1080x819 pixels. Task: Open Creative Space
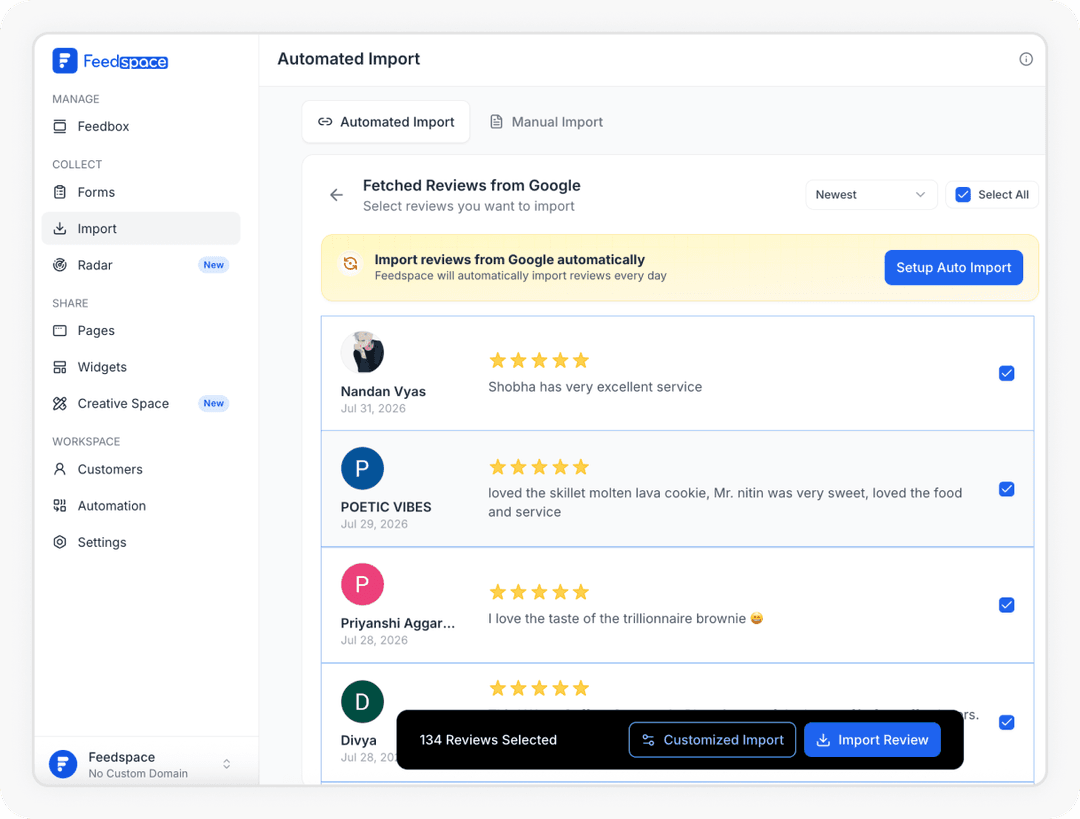(141, 404)
